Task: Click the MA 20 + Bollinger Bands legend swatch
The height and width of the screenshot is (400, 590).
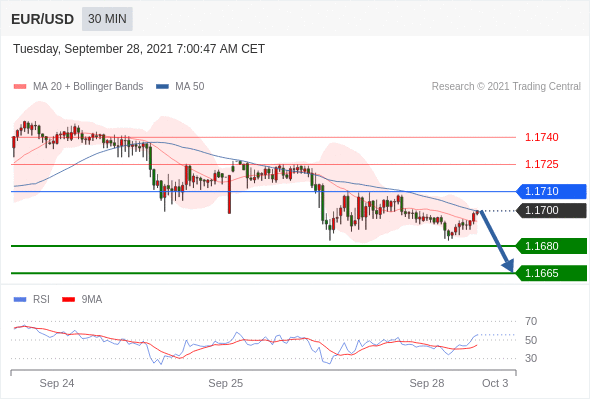Action: pyautogui.click(x=20, y=87)
